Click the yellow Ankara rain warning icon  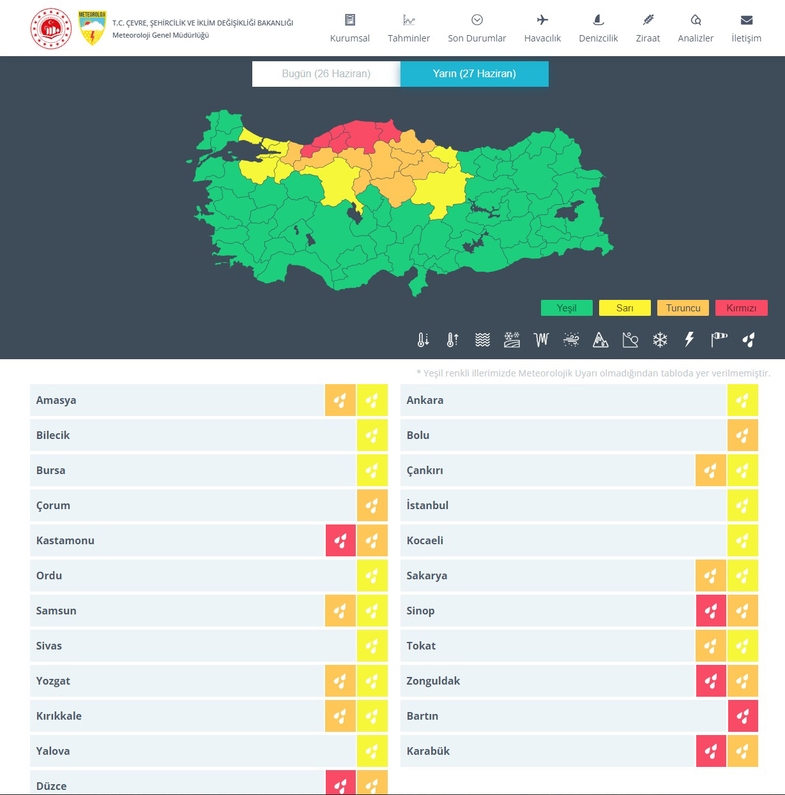coord(743,400)
